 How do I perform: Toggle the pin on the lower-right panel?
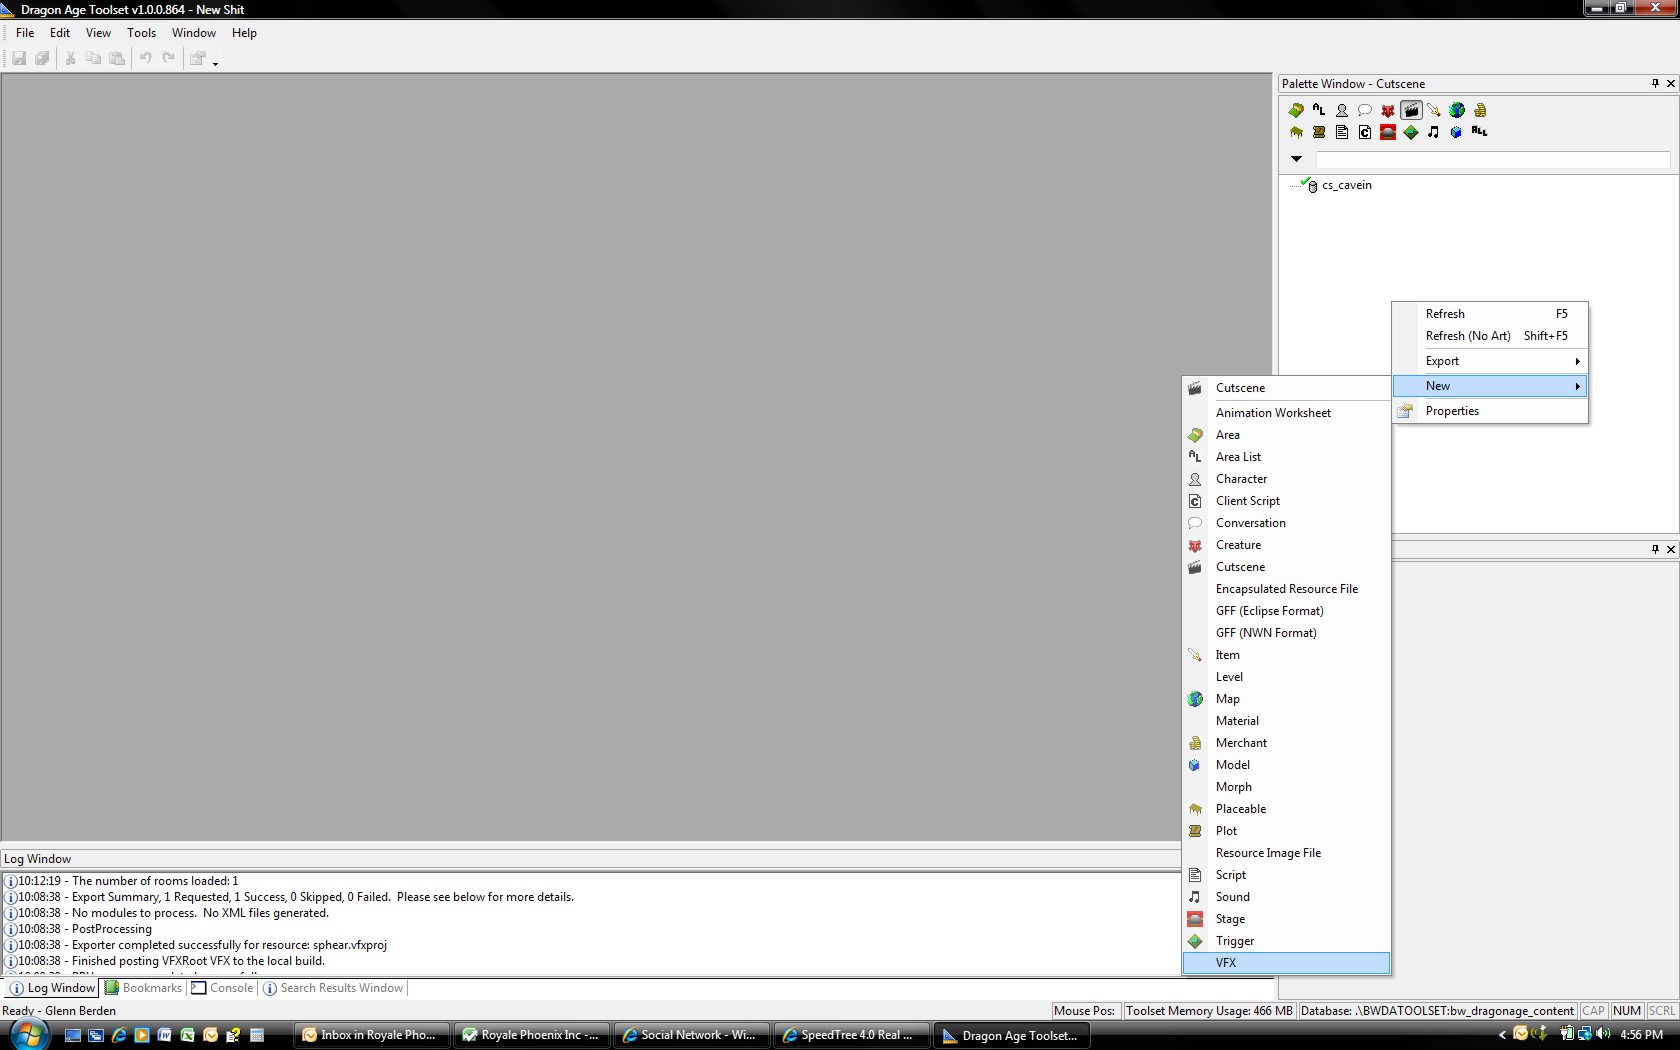[x=1655, y=549]
